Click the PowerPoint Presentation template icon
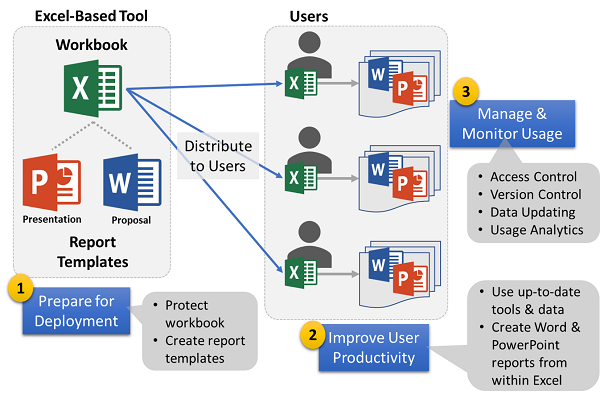 pyautogui.click(x=52, y=182)
